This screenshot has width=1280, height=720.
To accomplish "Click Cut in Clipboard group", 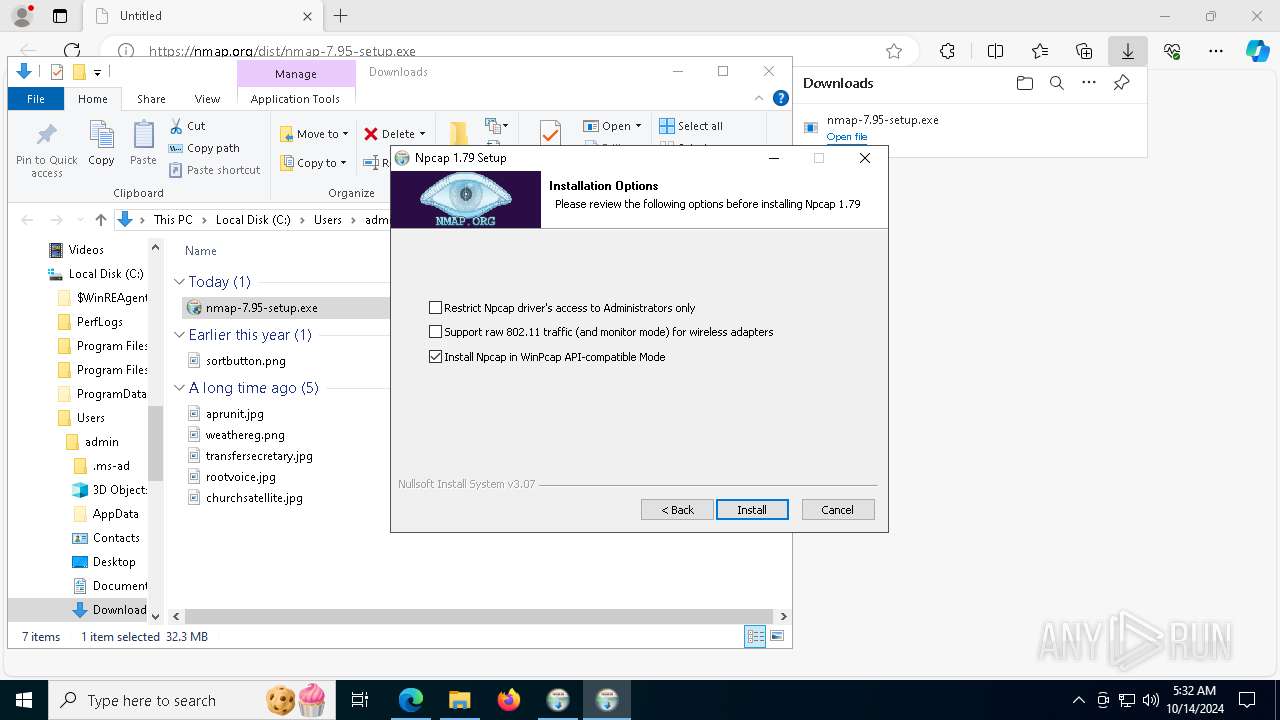I will coord(187,126).
